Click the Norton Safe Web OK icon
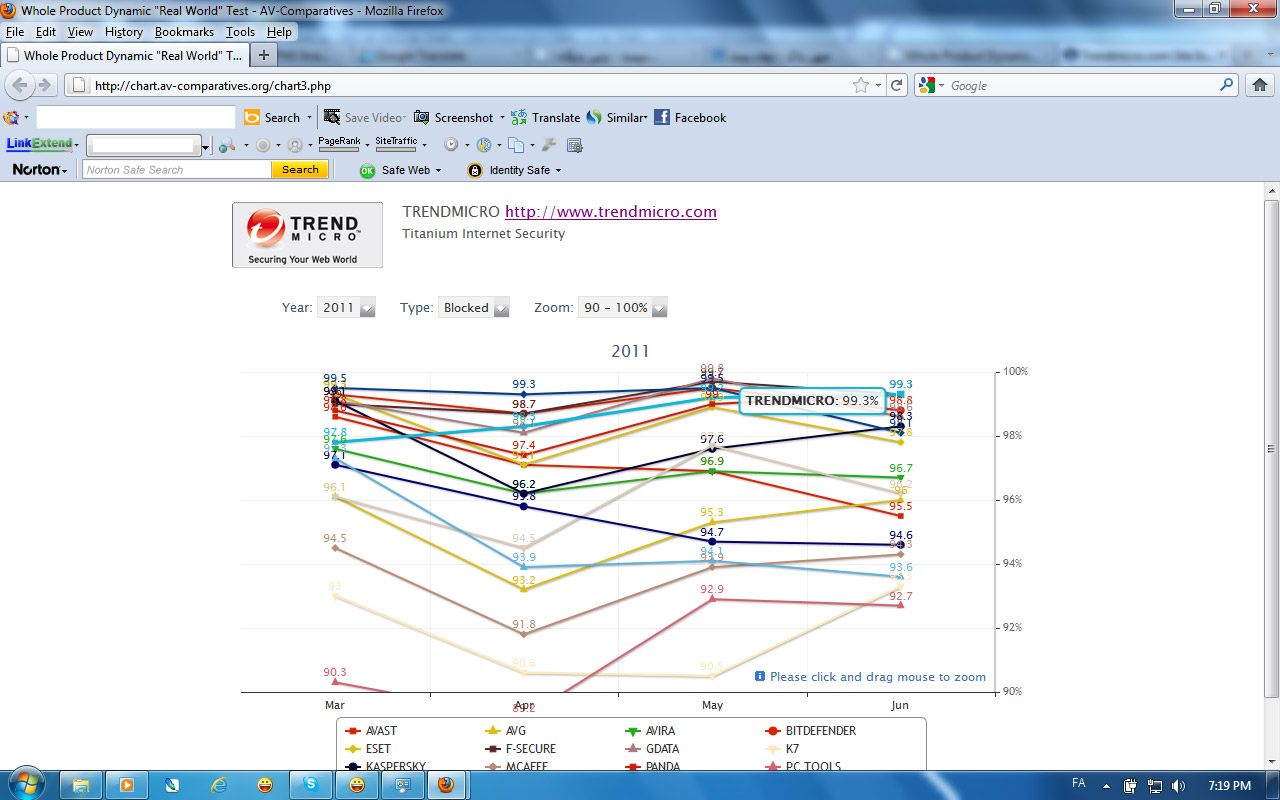 367,170
